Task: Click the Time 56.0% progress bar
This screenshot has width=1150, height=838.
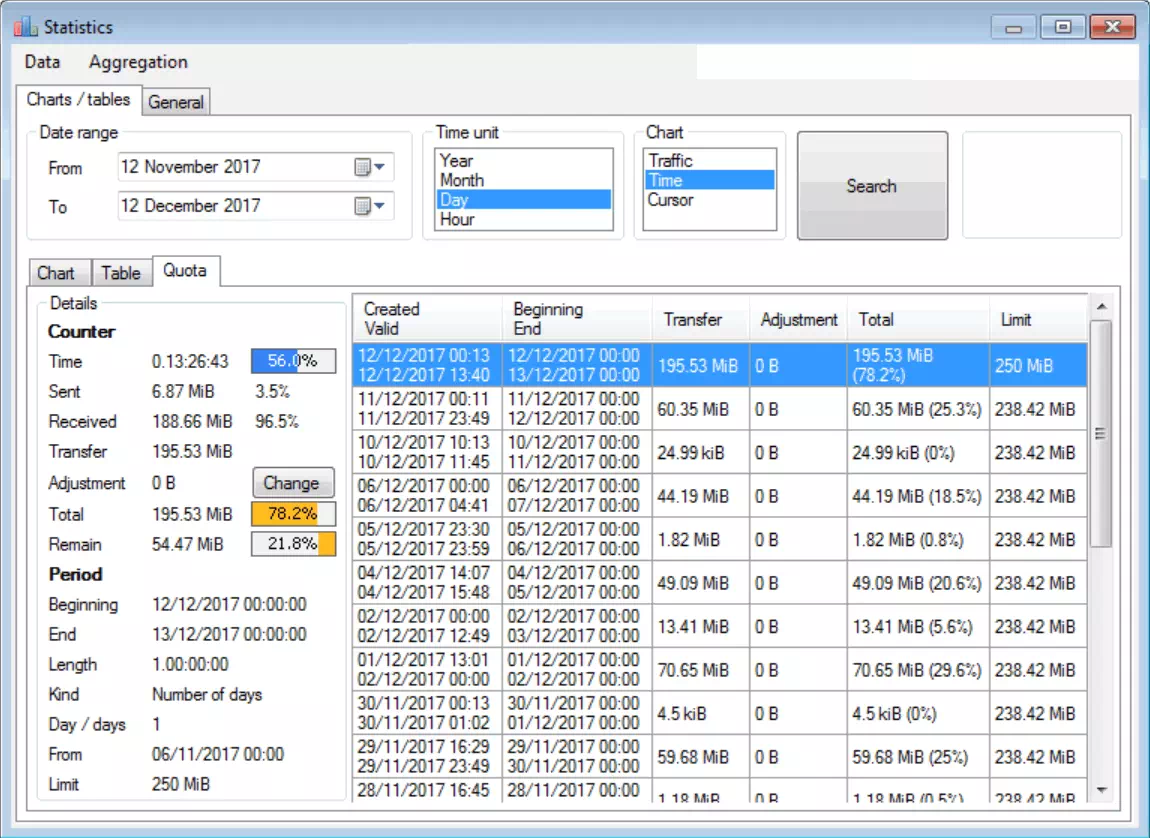Action: coord(293,361)
